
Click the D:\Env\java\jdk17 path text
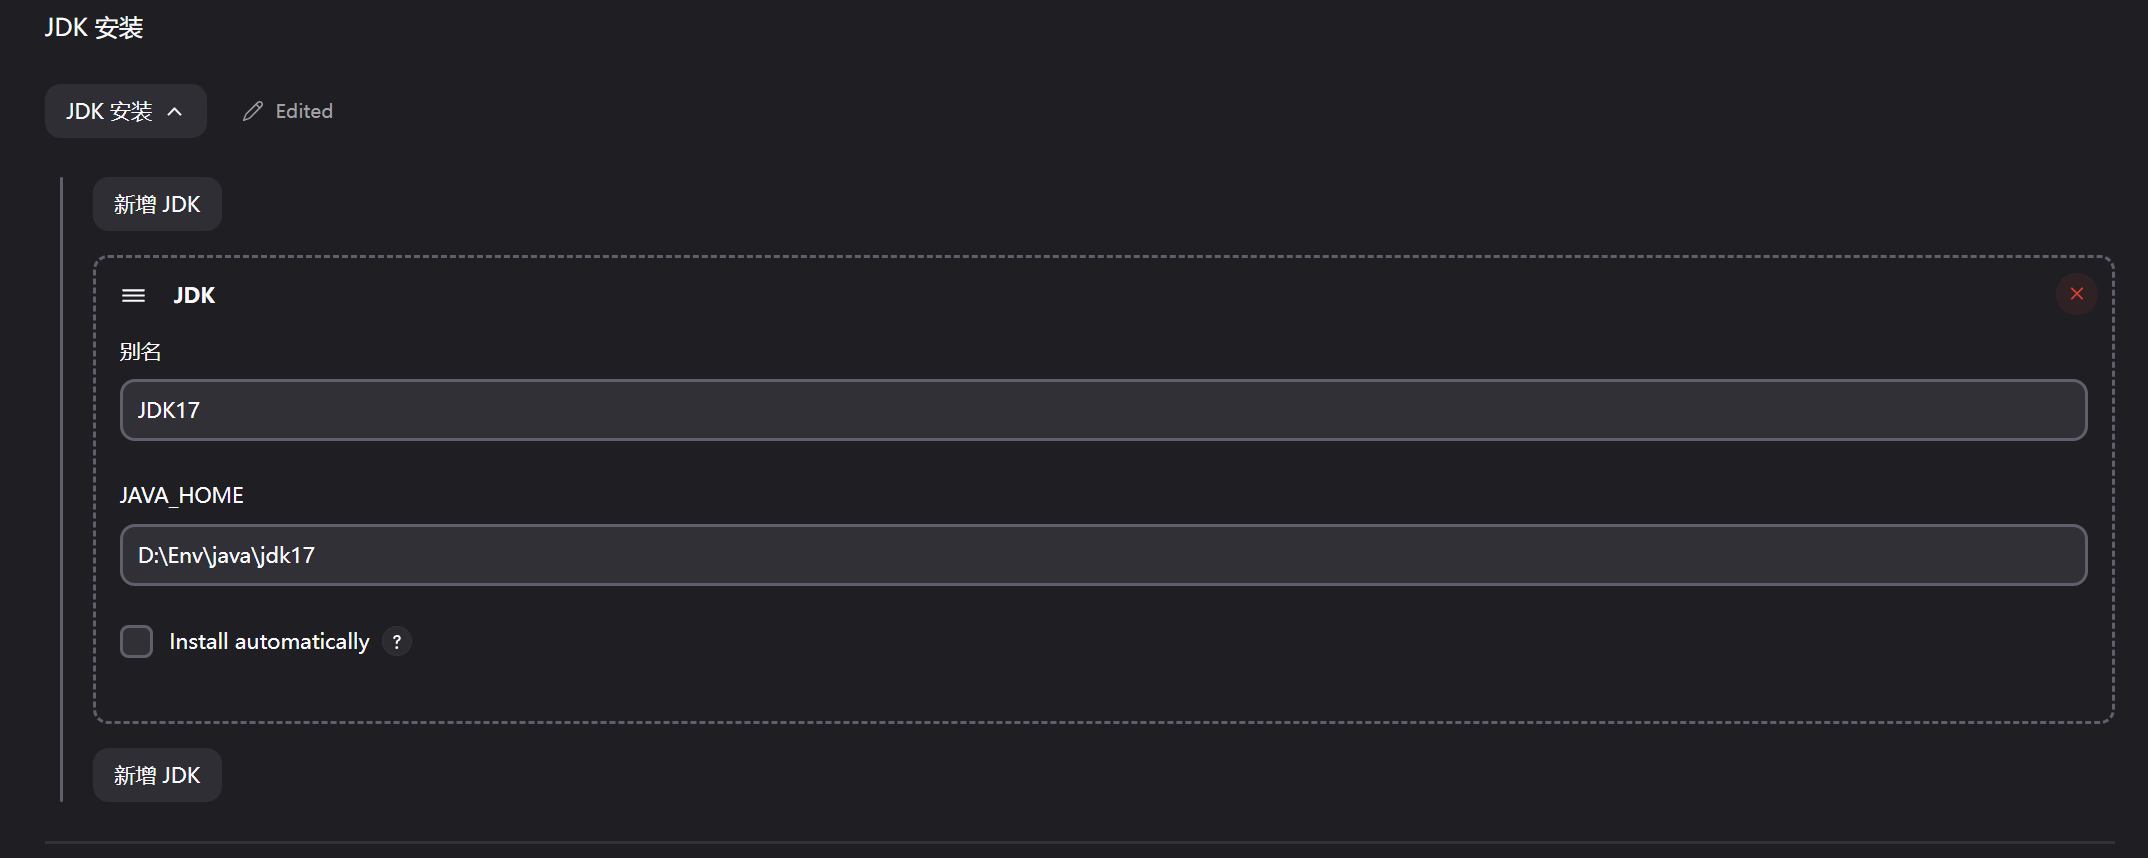[x=226, y=555]
